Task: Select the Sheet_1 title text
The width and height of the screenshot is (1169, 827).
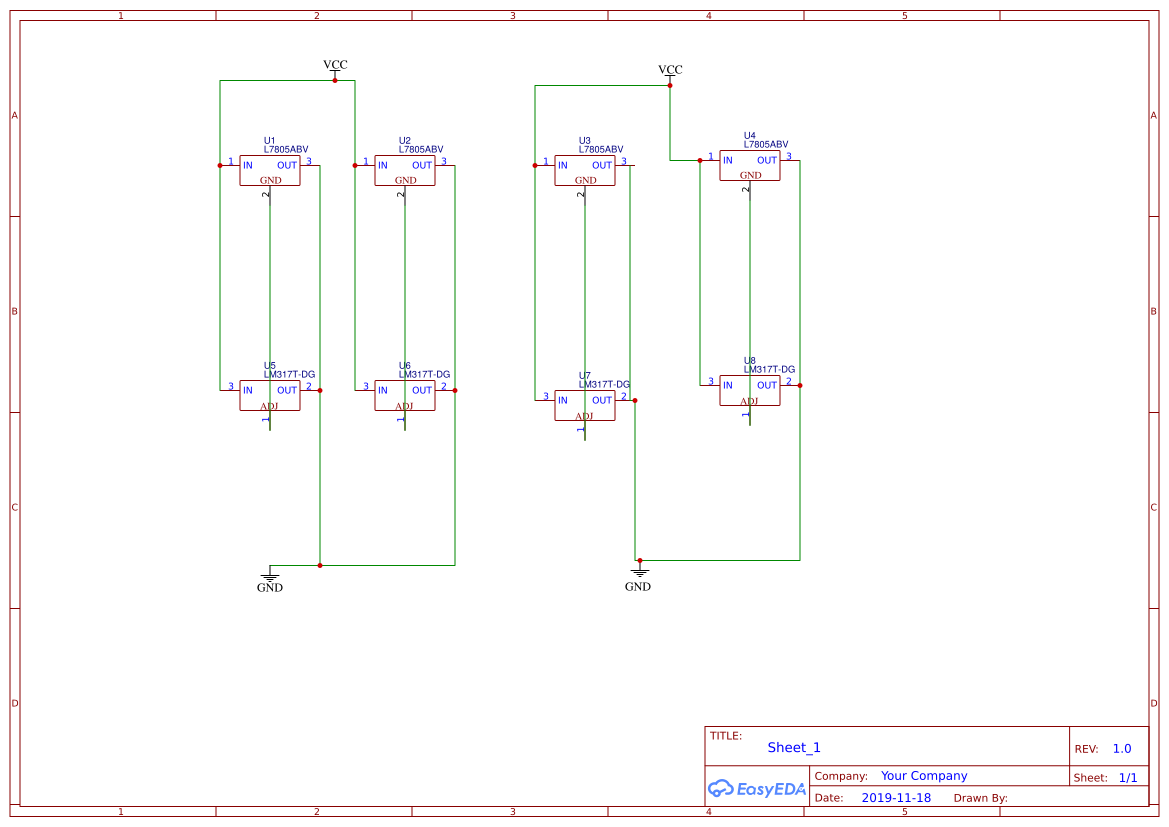Action: point(794,748)
